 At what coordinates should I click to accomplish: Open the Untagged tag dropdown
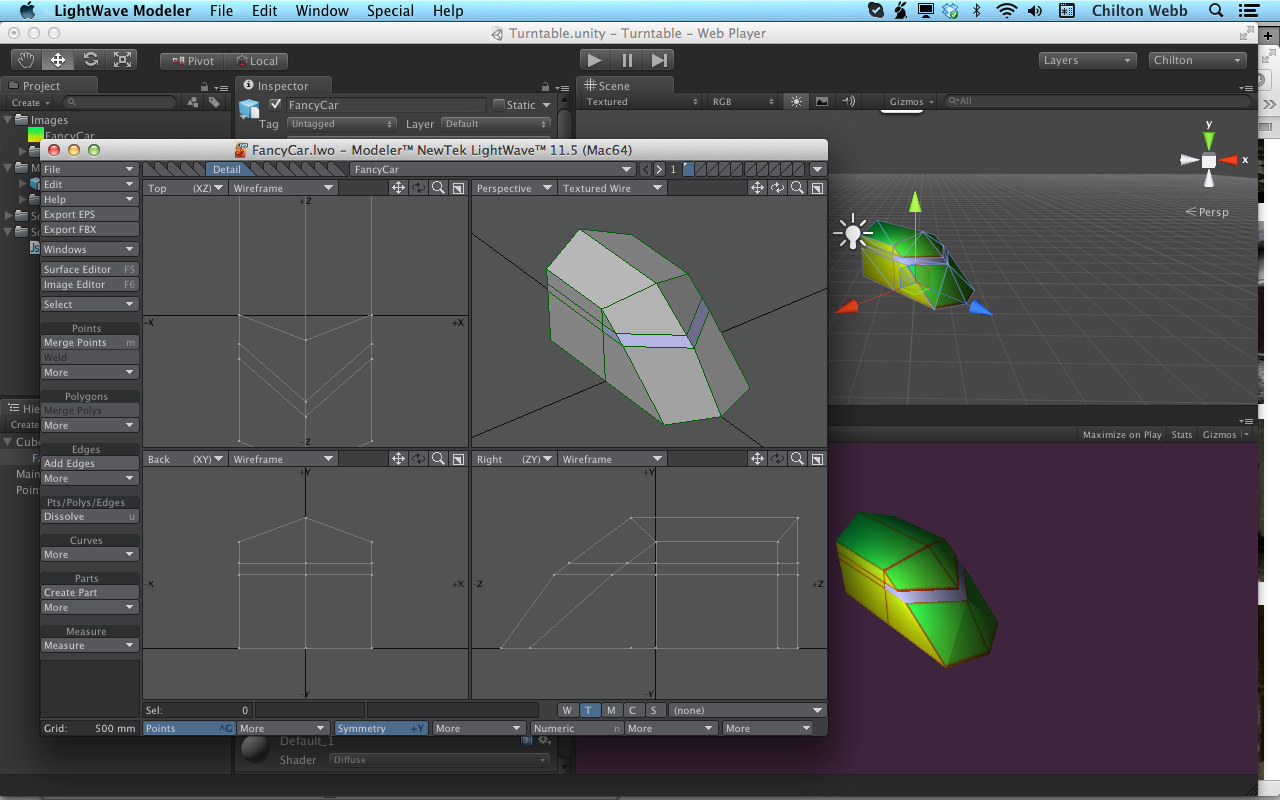click(x=341, y=124)
